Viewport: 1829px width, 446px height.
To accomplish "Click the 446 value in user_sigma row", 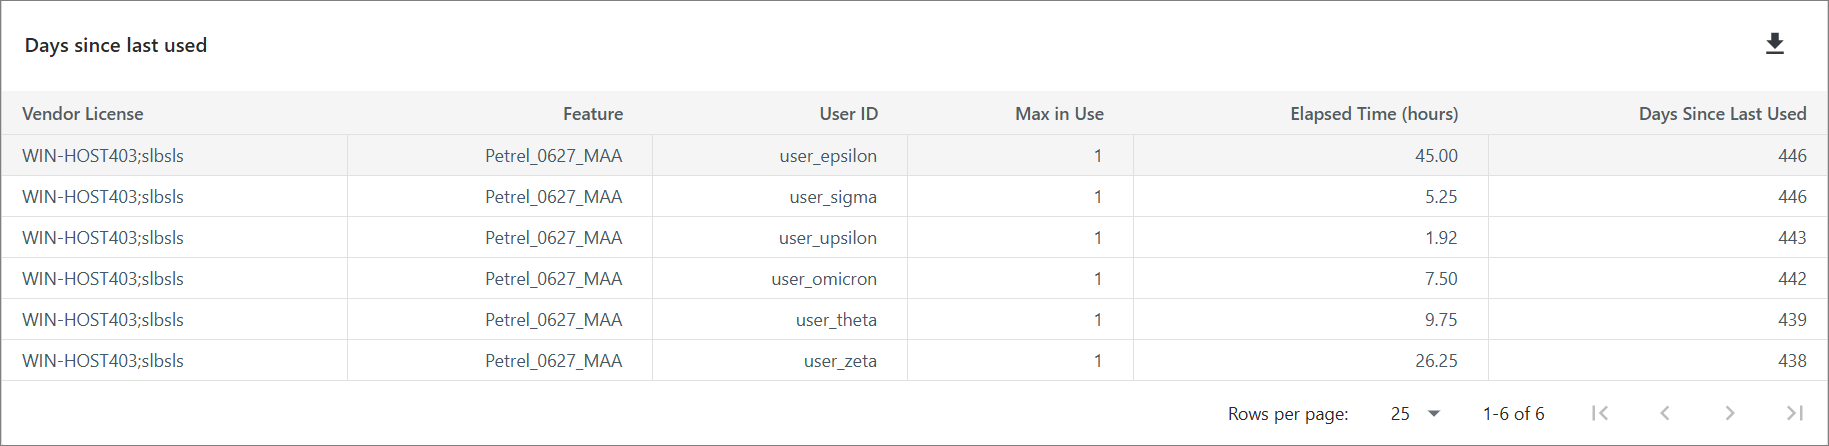I will pos(1792,197).
